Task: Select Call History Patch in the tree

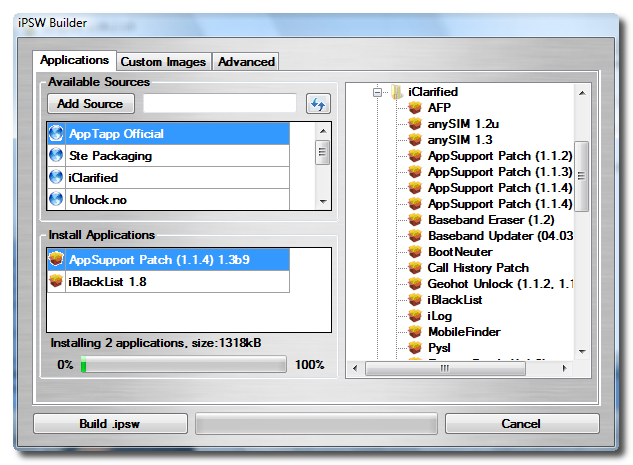Action: 478,268
